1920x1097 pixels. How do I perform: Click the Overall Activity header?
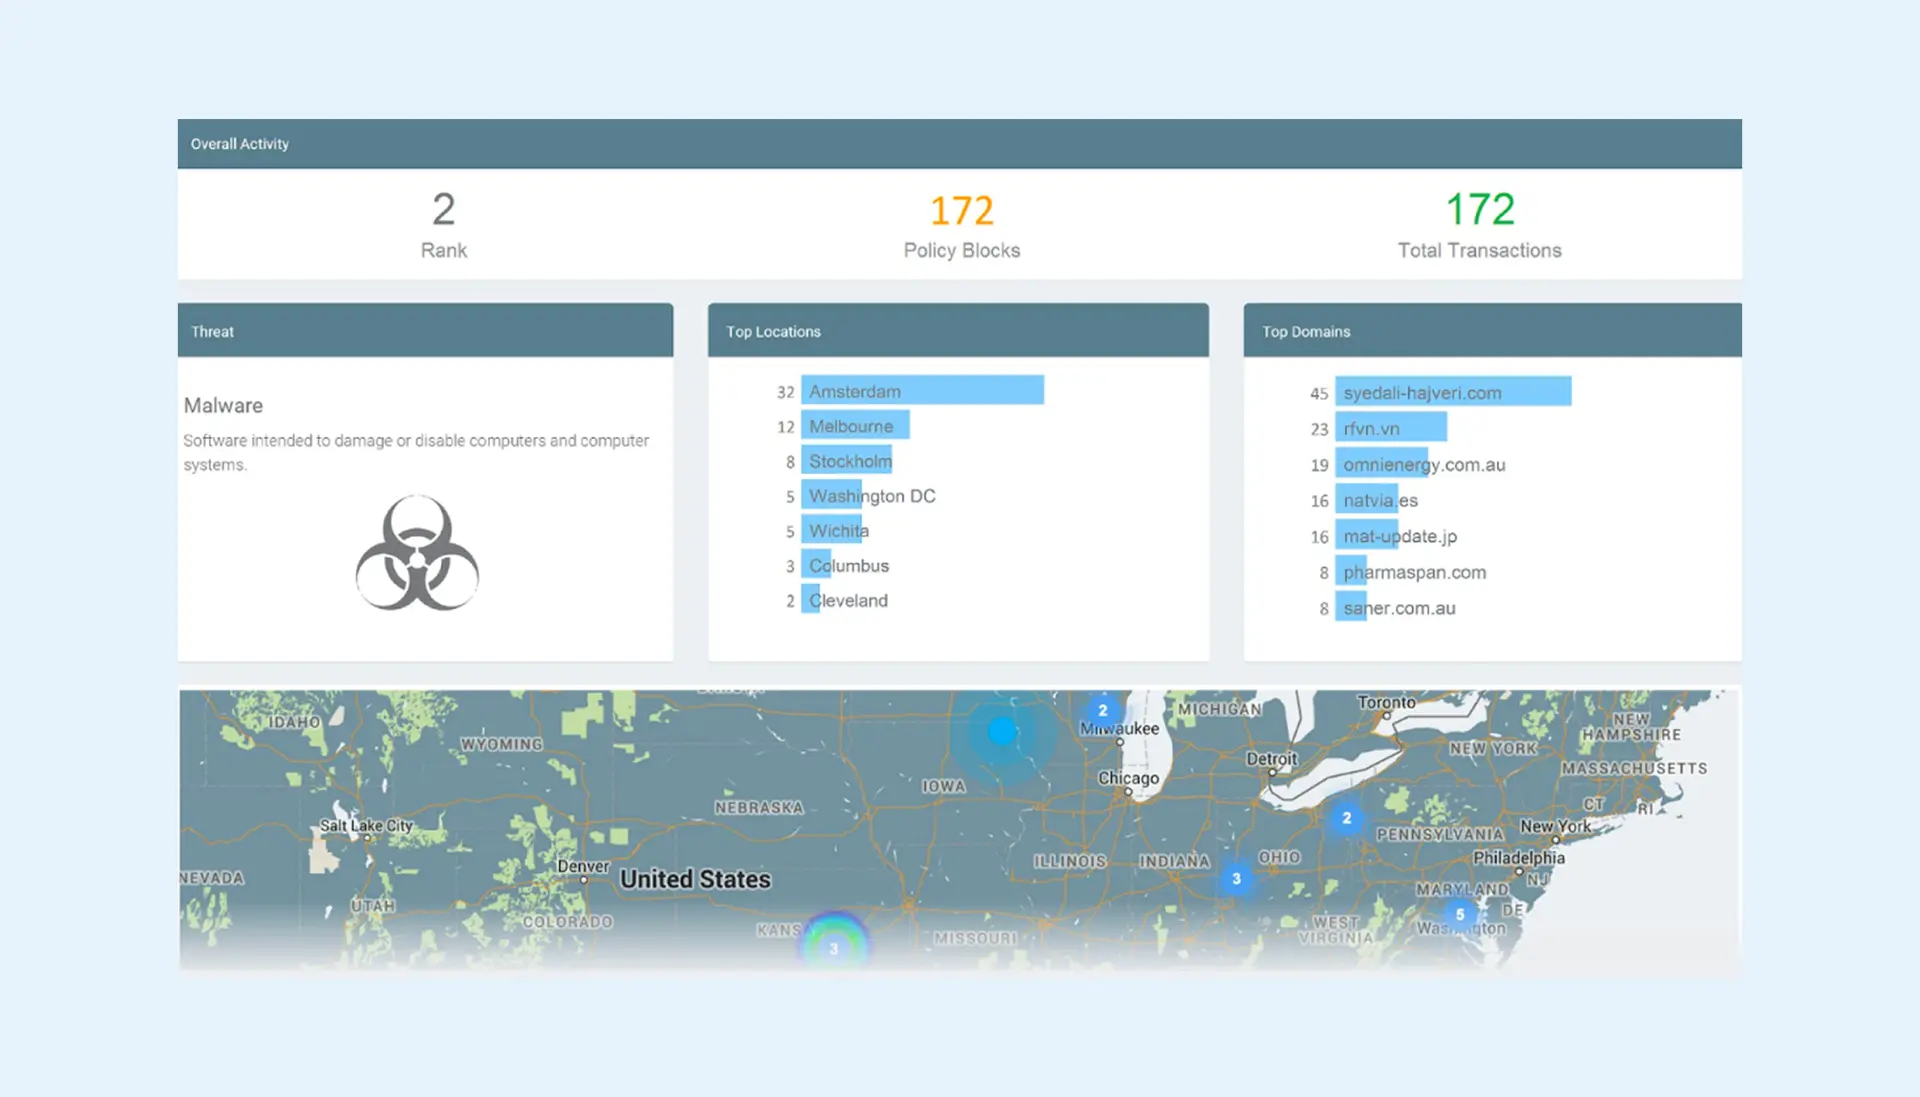click(x=960, y=144)
